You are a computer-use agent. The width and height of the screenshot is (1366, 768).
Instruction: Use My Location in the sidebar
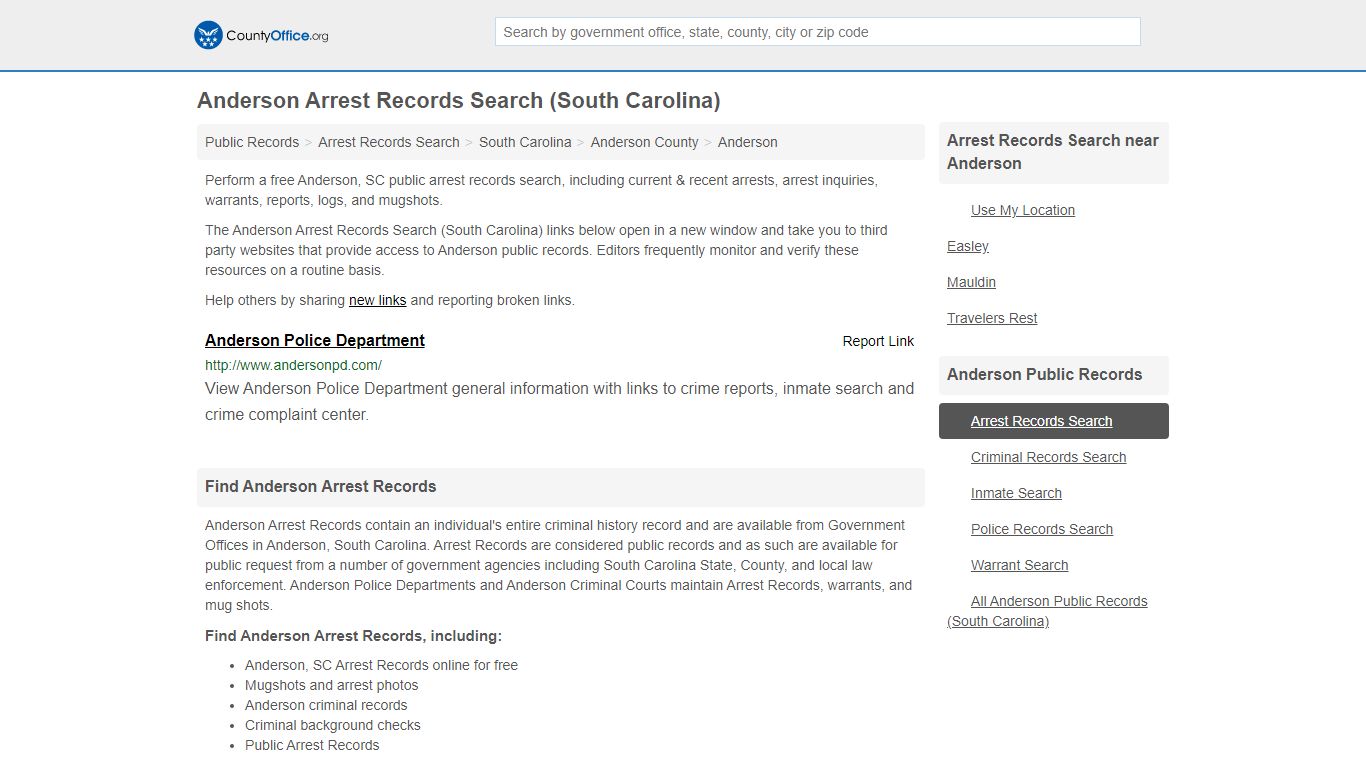click(x=1023, y=210)
